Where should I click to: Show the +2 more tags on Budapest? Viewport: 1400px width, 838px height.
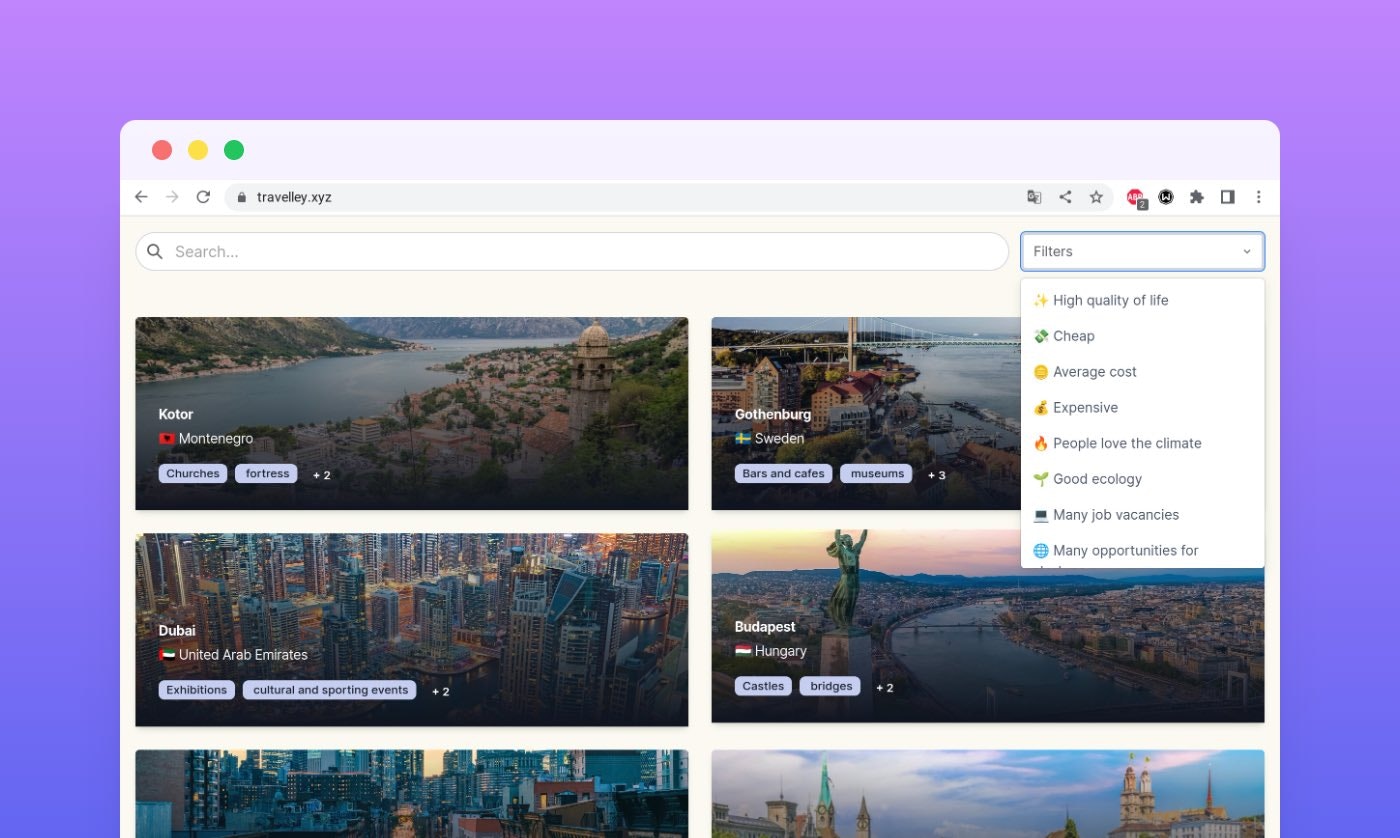tap(884, 687)
